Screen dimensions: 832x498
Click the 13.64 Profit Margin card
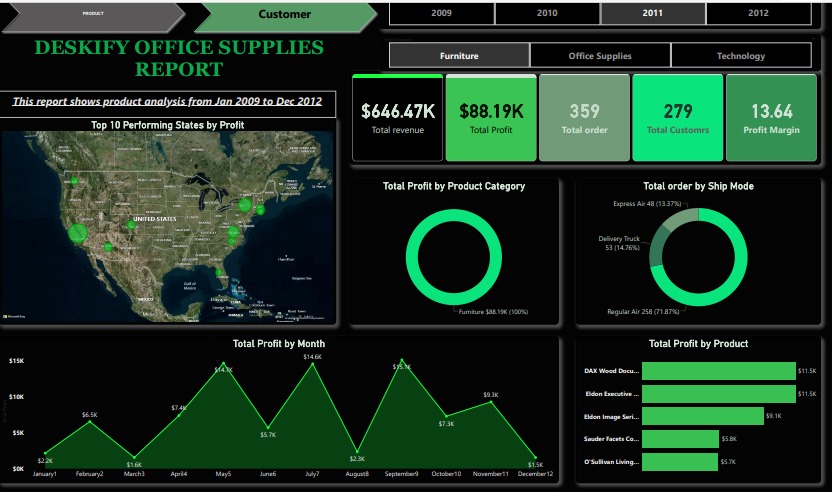(771, 118)
